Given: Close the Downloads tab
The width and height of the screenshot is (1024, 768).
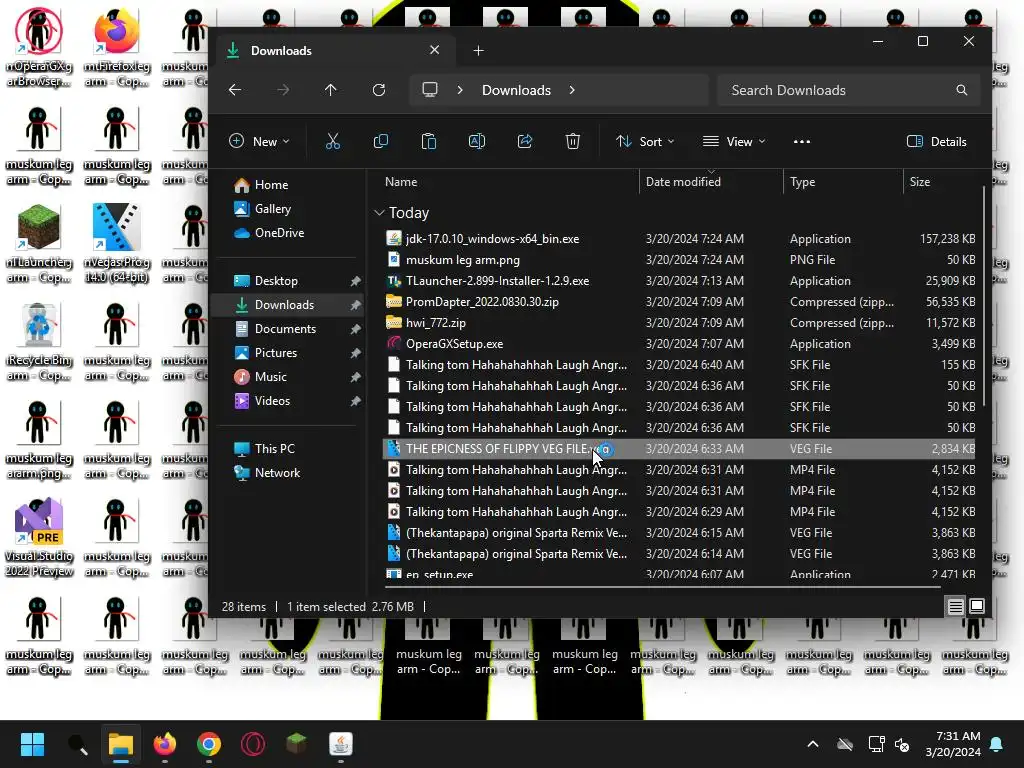Looking at the screenshot, I should pyautogui.click(x=434, y=50).
